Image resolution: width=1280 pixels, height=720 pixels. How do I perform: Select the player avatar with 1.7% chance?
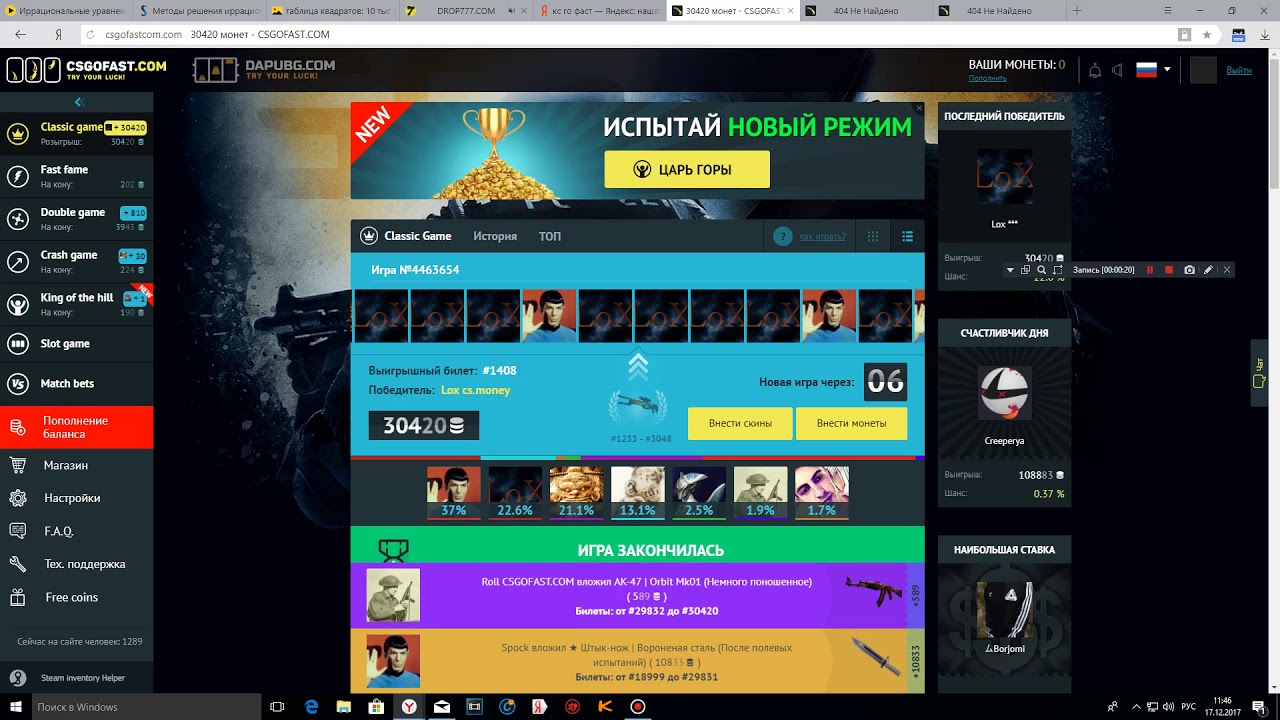coord(822,493)
